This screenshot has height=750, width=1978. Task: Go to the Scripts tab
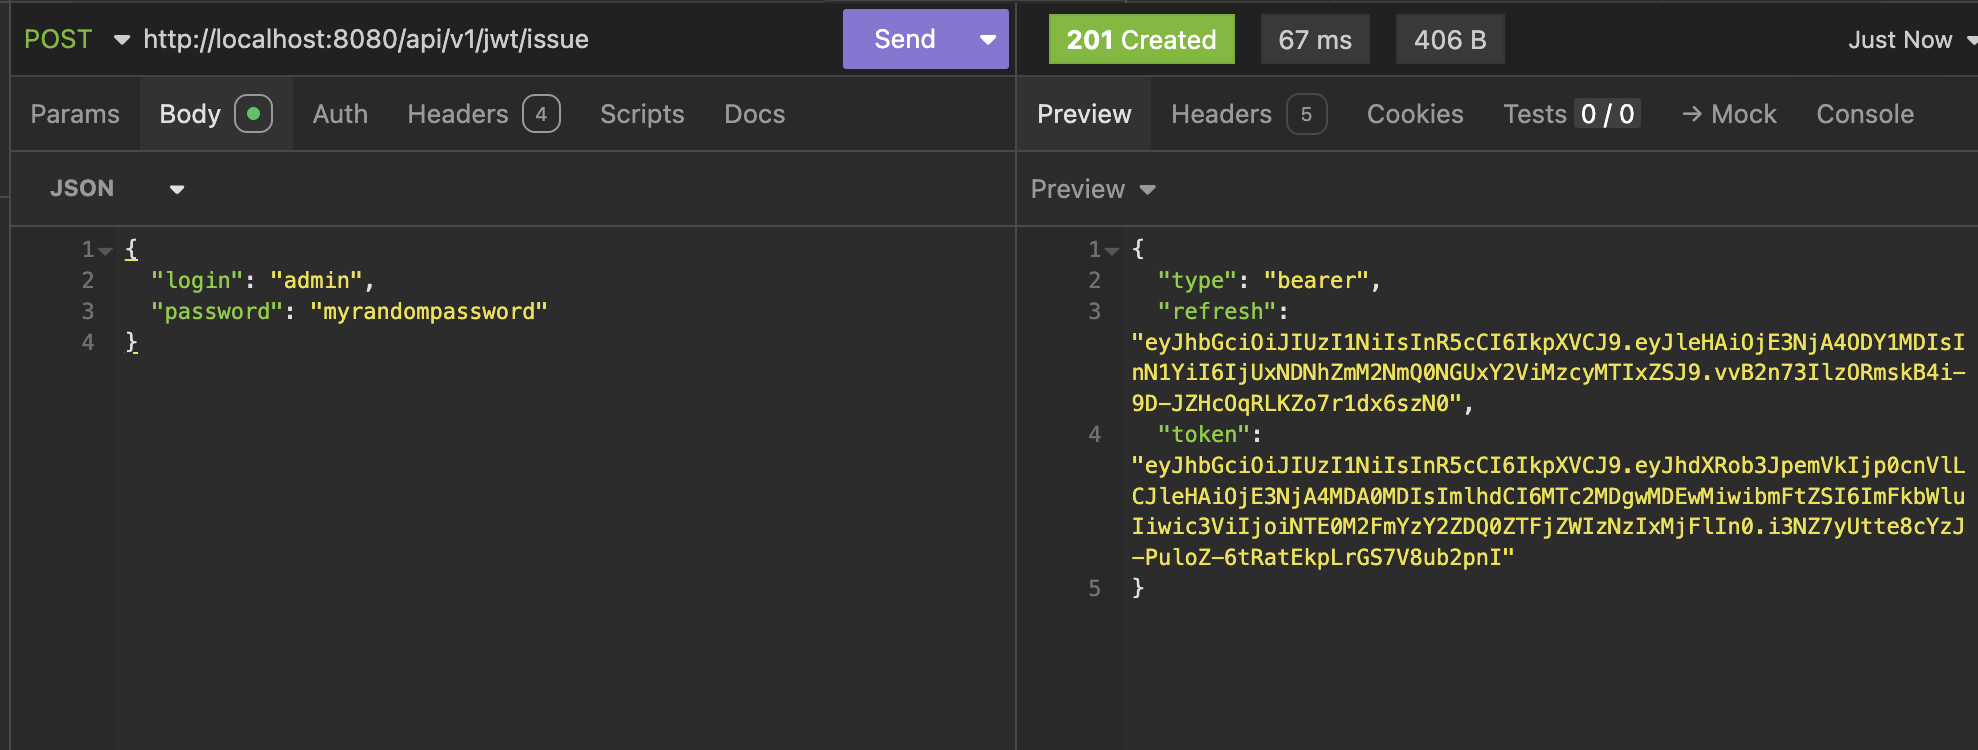[x=642, y=114]
